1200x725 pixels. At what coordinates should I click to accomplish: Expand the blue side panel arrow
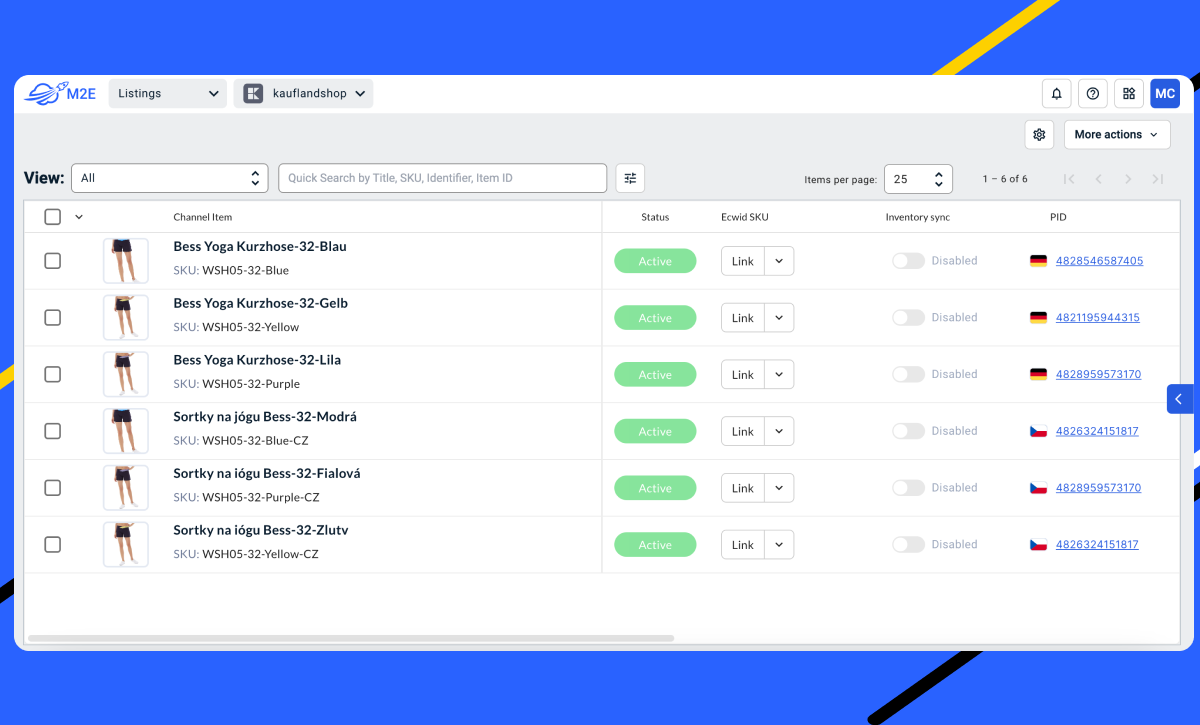tap(1178, 399)
